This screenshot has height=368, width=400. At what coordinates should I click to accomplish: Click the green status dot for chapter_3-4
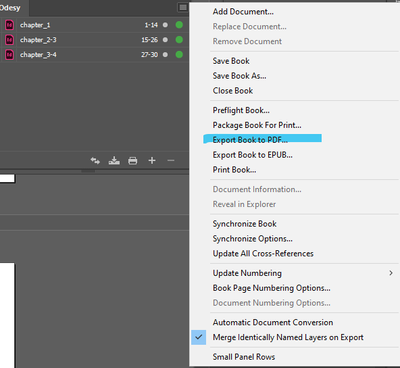click(x=179, y=54)
